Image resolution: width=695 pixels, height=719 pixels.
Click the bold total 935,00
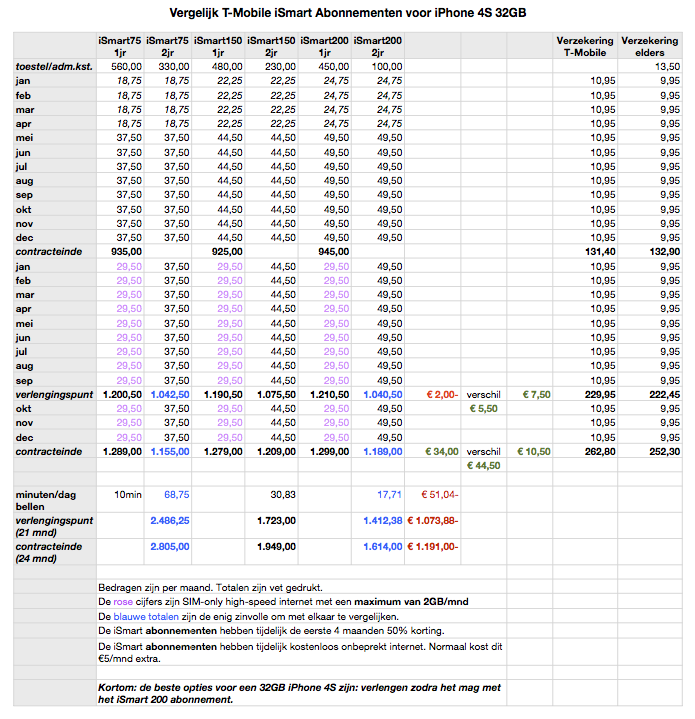[126, 252]
